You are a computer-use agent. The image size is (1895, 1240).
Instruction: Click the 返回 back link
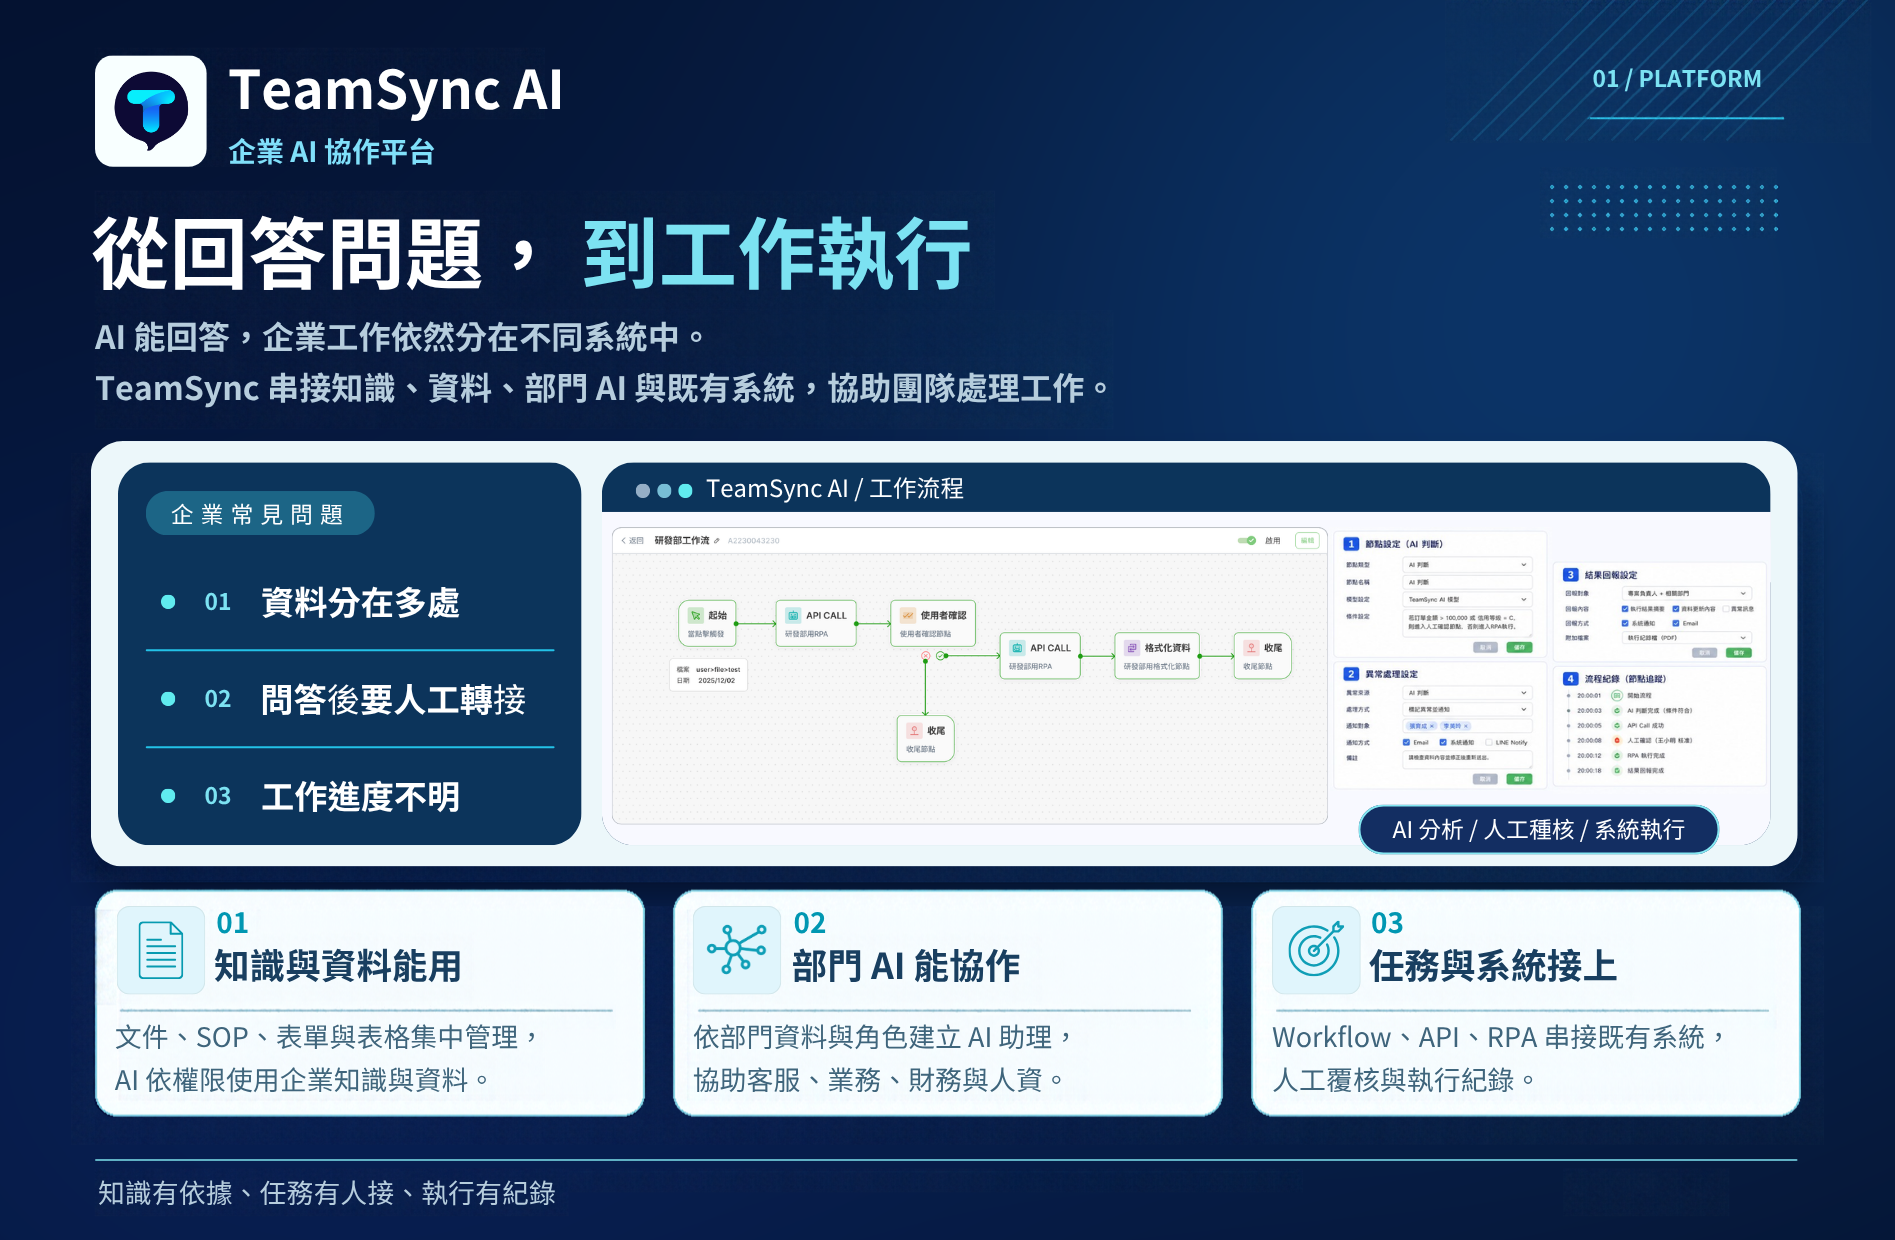[x=633, y=541]
